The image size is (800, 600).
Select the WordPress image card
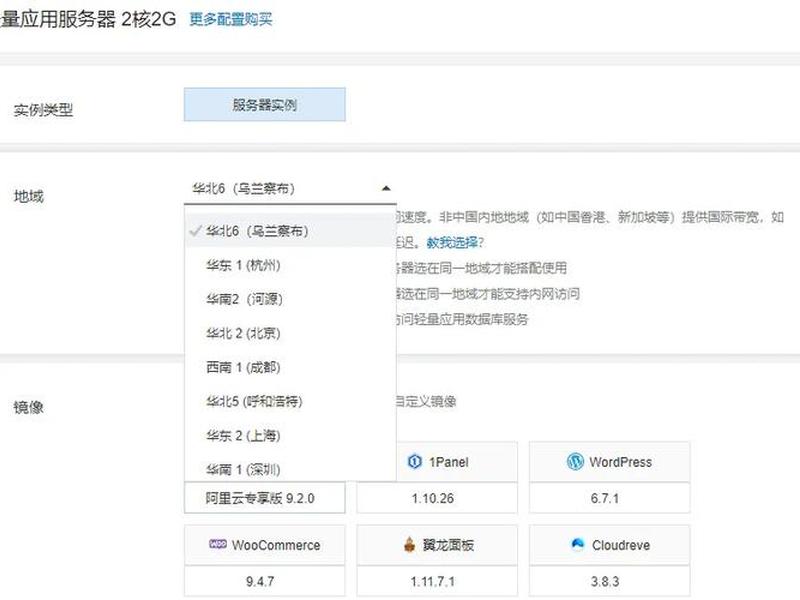609,462
